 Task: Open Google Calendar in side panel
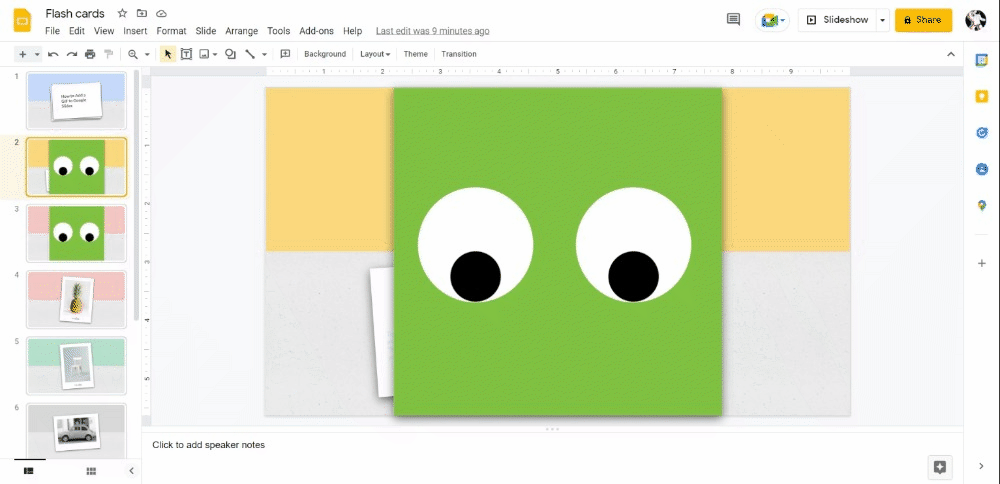coord(982,60)
